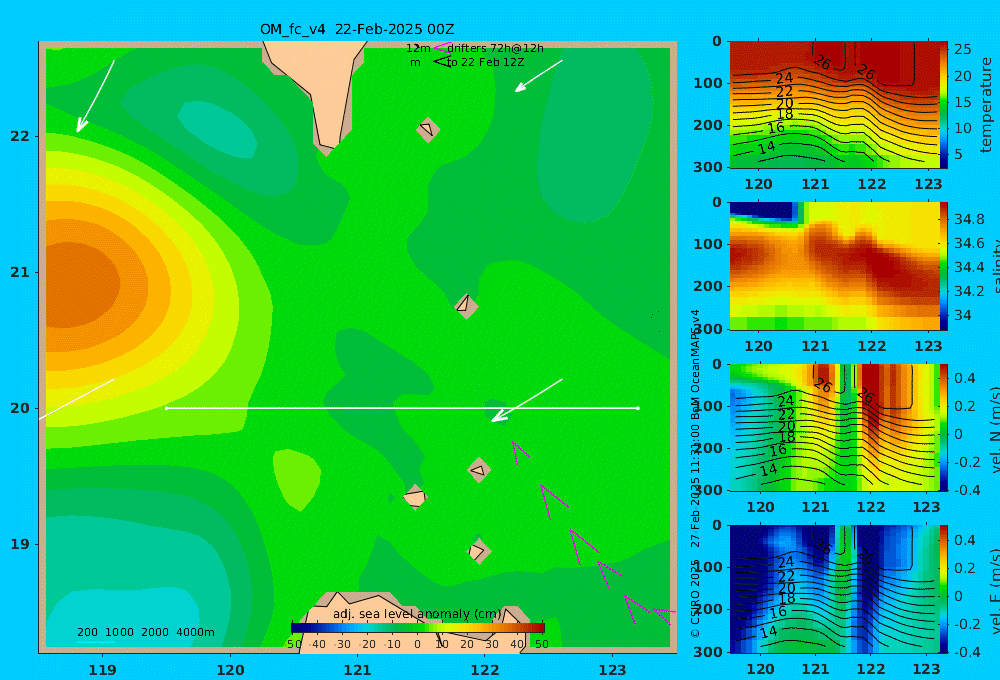Click latitude label 21 on the main map
This screenshot has width=1000, height=680.
tap(19, 272)
